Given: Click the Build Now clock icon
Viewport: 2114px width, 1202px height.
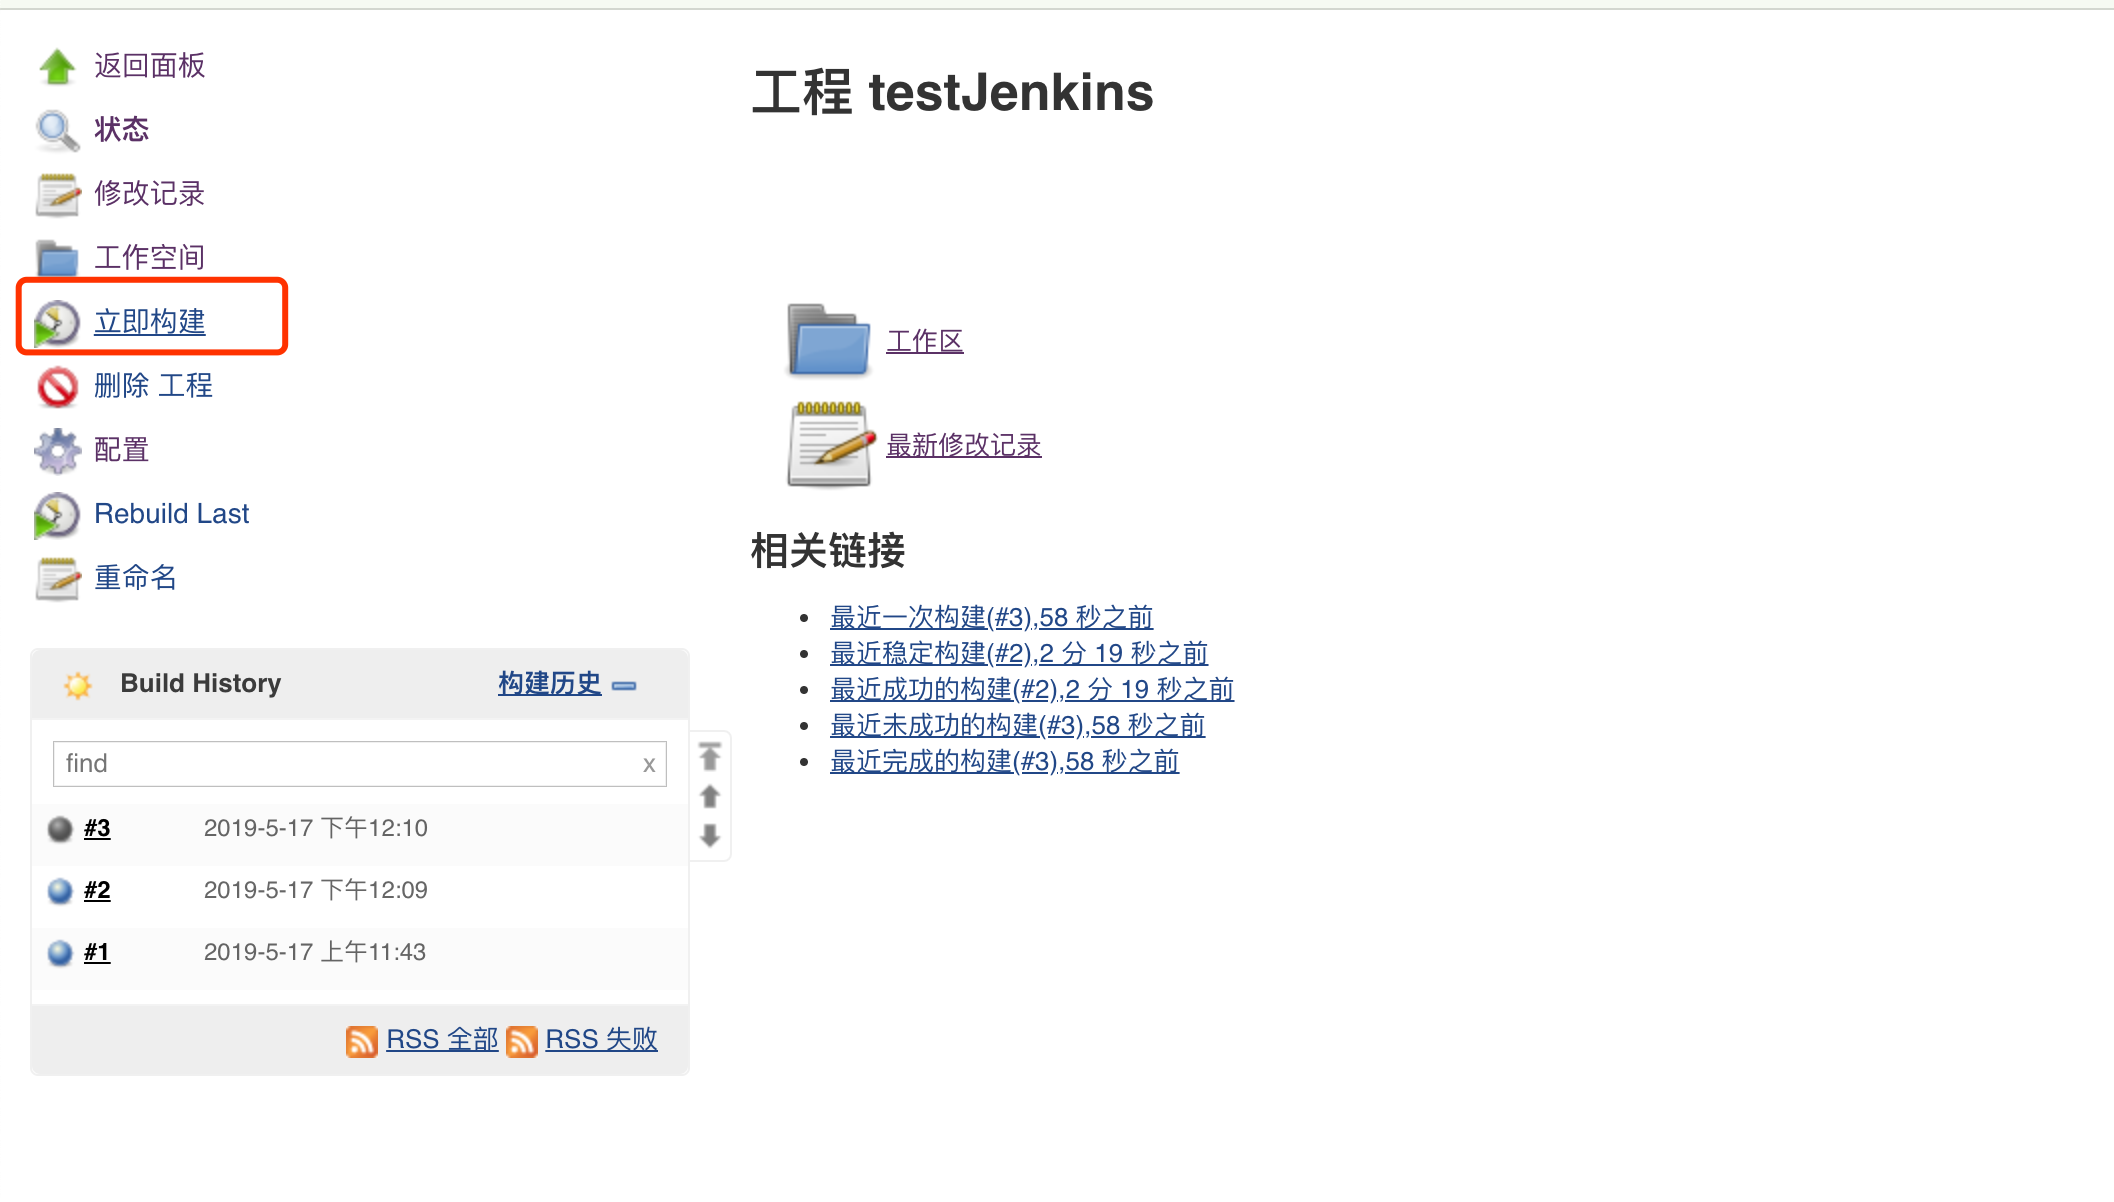Looking at the screenshot, I should [x=57, y=323].
